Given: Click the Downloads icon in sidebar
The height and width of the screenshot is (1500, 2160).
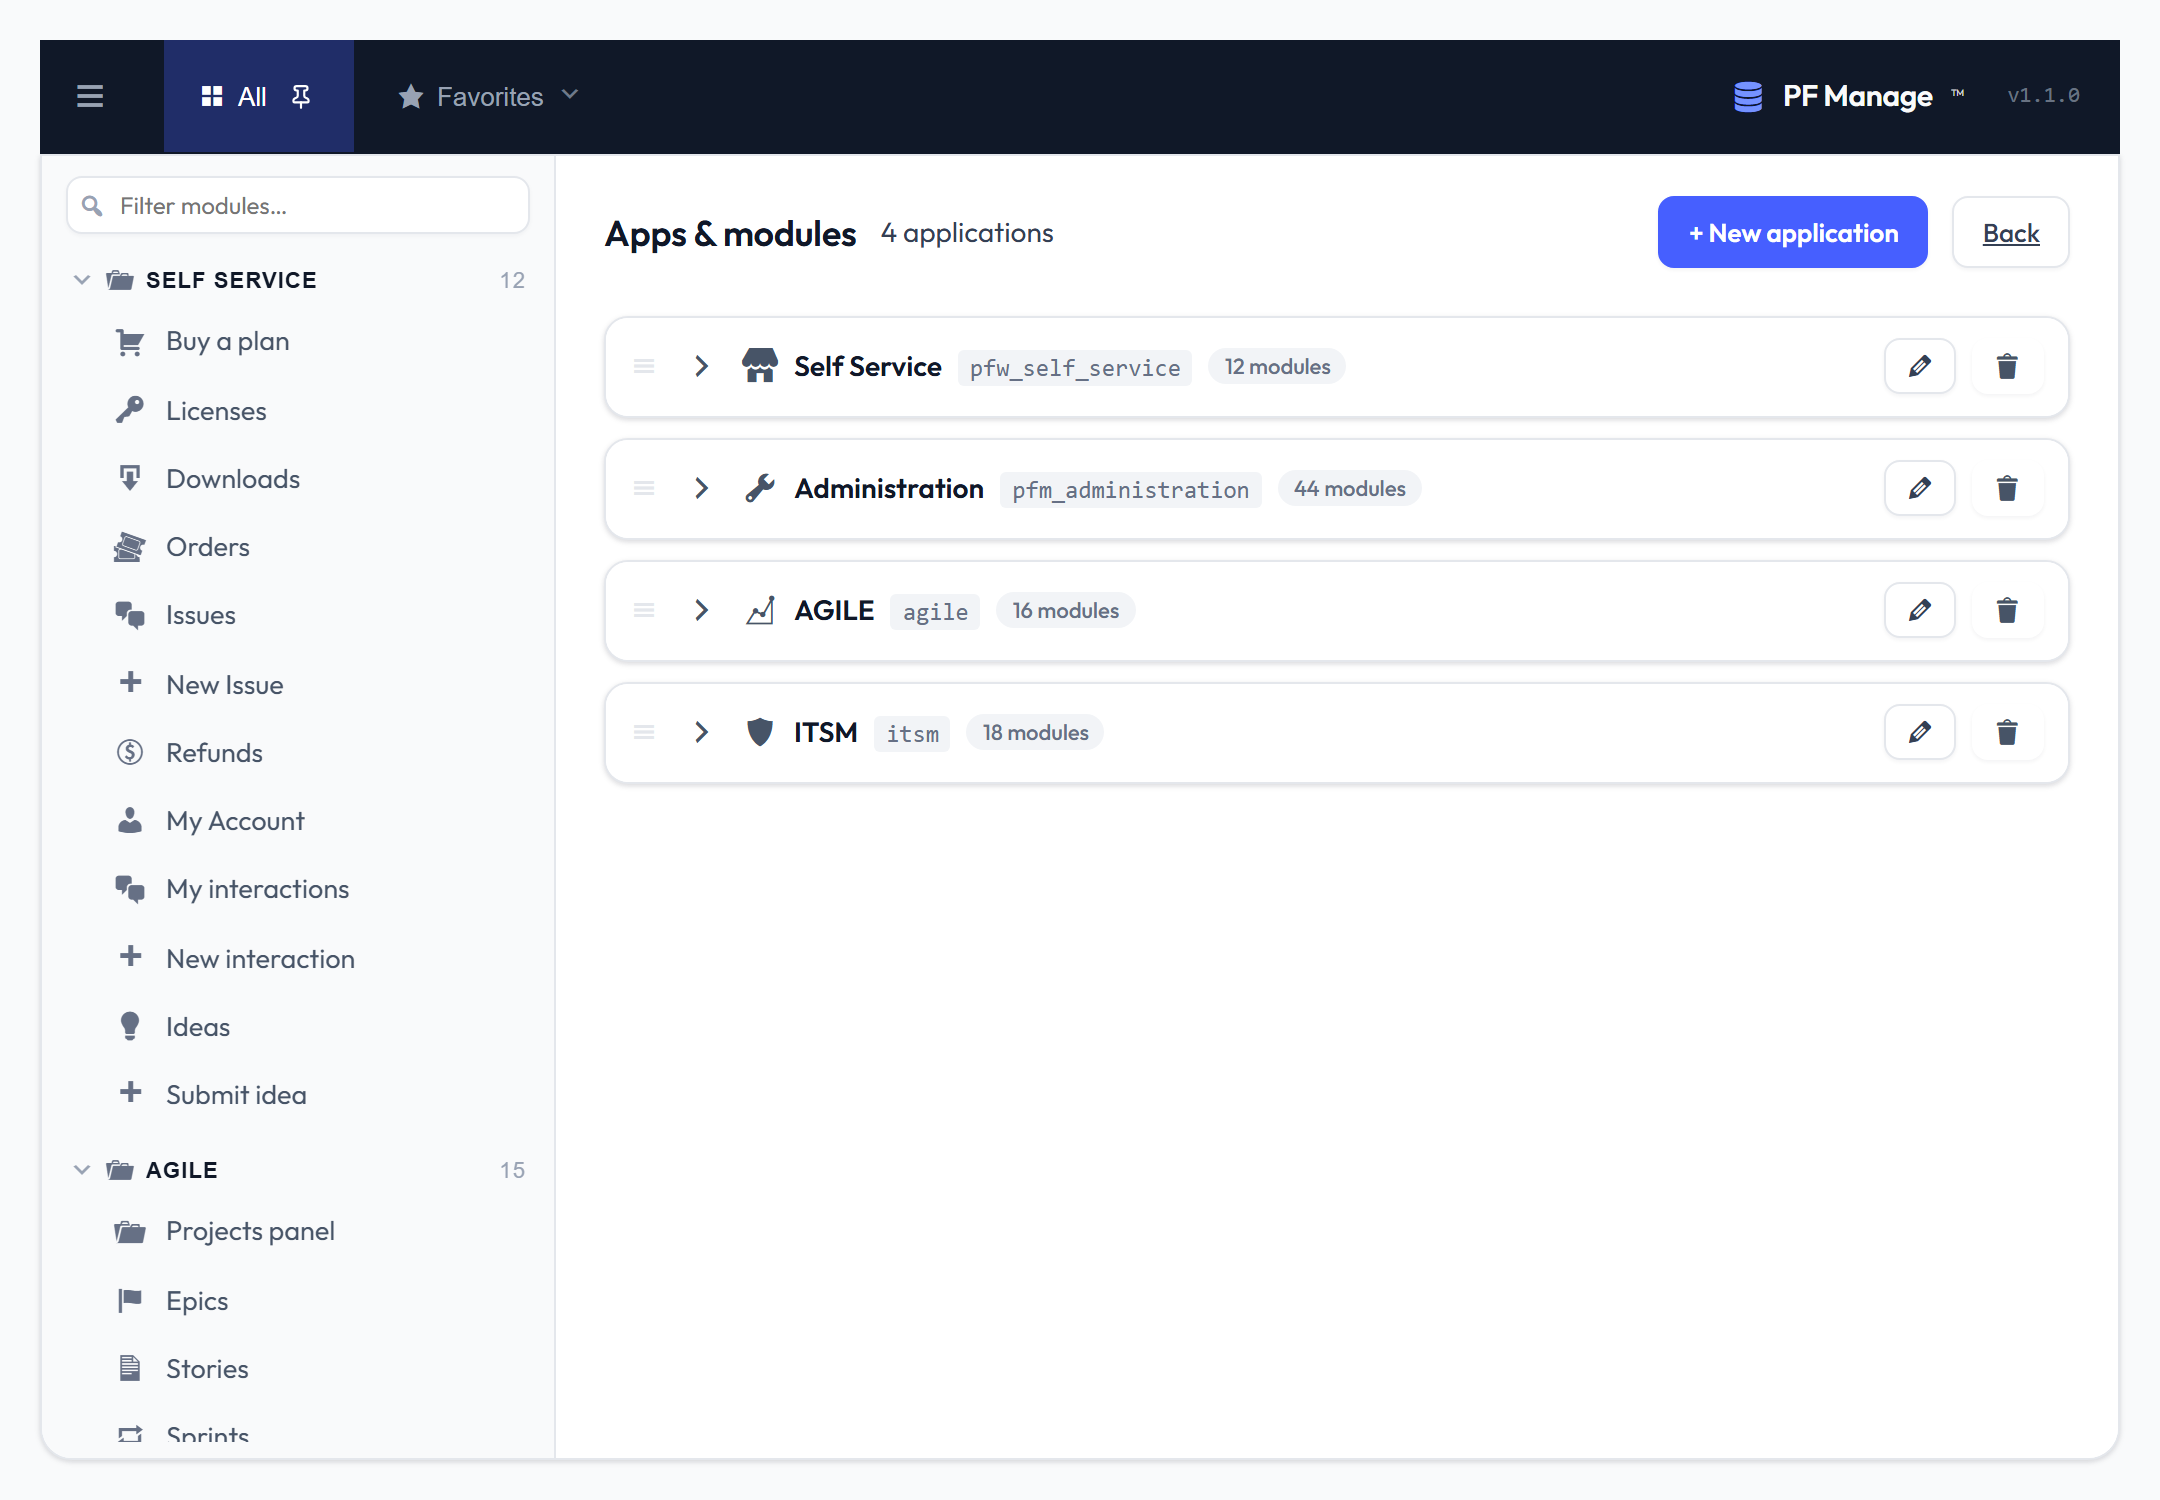Looking at the screenshot, I should pos(130,478).
